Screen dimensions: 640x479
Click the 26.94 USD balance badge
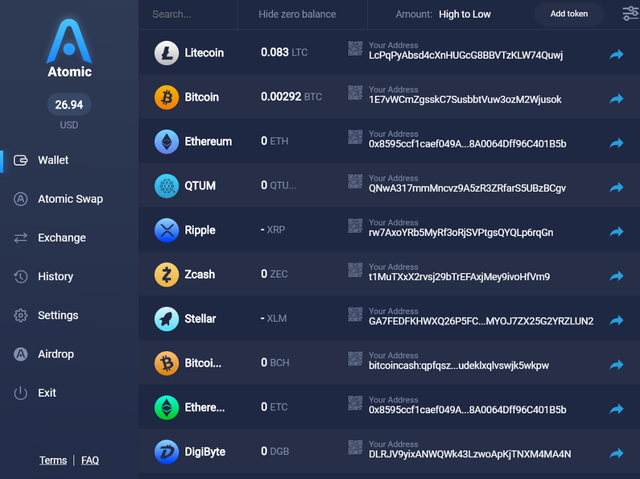tap(69, 104)
